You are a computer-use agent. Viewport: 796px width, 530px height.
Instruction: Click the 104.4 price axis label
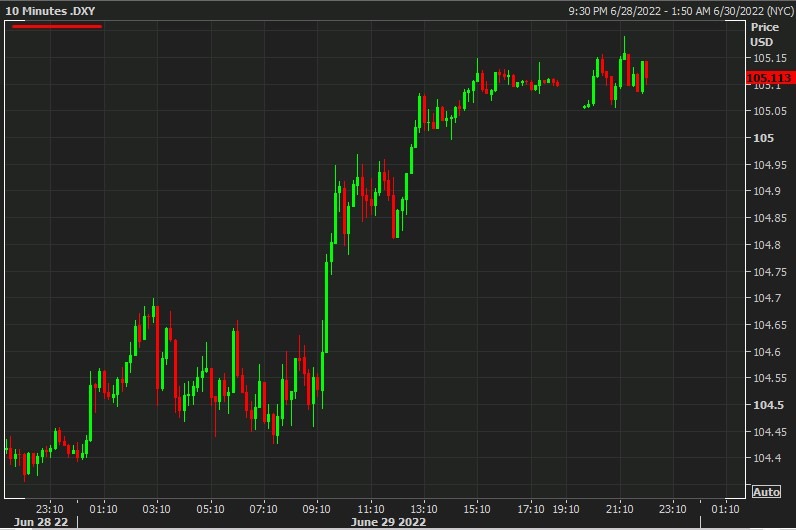tap(767, 458)
